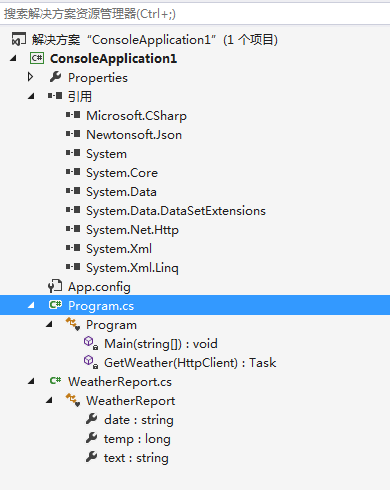Go to GetWeather(HttpClient) : Task method
Image resolution: width=390 pixels, height=490 pixels.
[190, 363]
